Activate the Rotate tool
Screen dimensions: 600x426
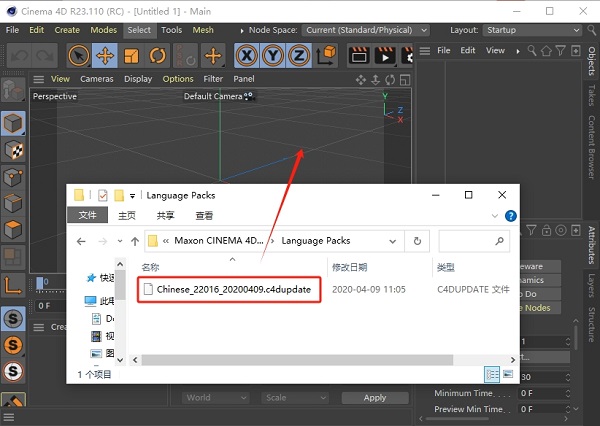point(157,56)
